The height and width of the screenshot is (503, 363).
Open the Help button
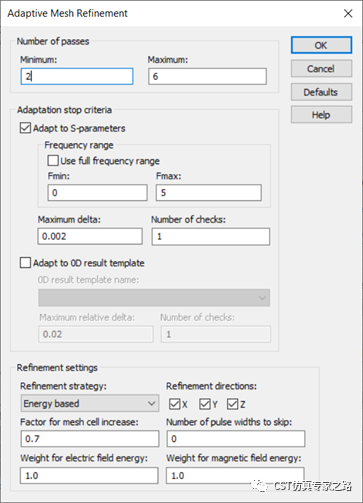[x=321, y=115]
